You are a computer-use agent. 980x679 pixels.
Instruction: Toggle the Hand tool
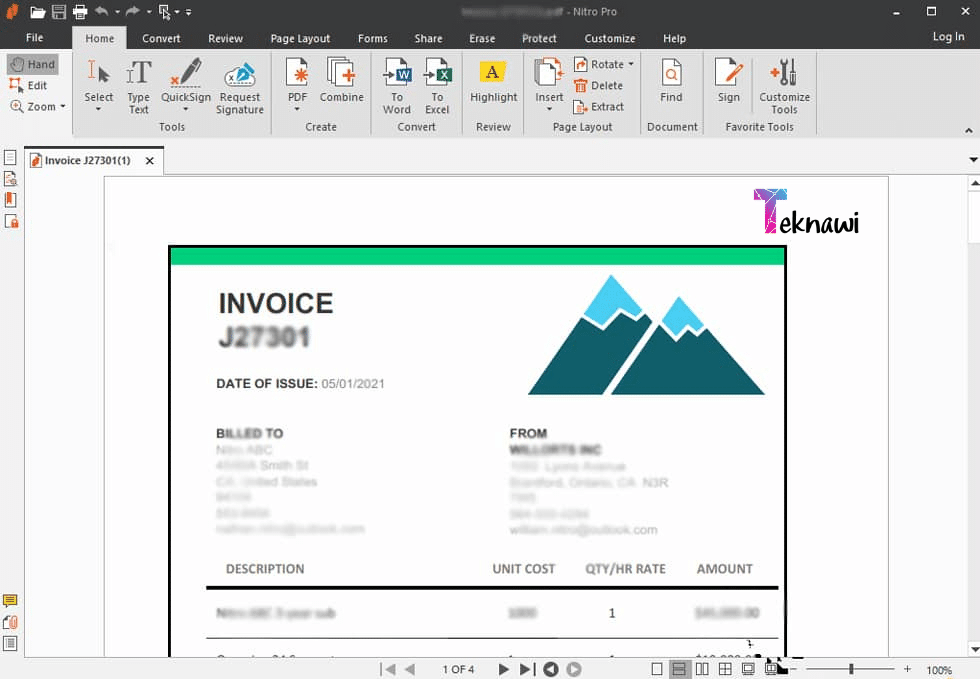click(32, 64)
